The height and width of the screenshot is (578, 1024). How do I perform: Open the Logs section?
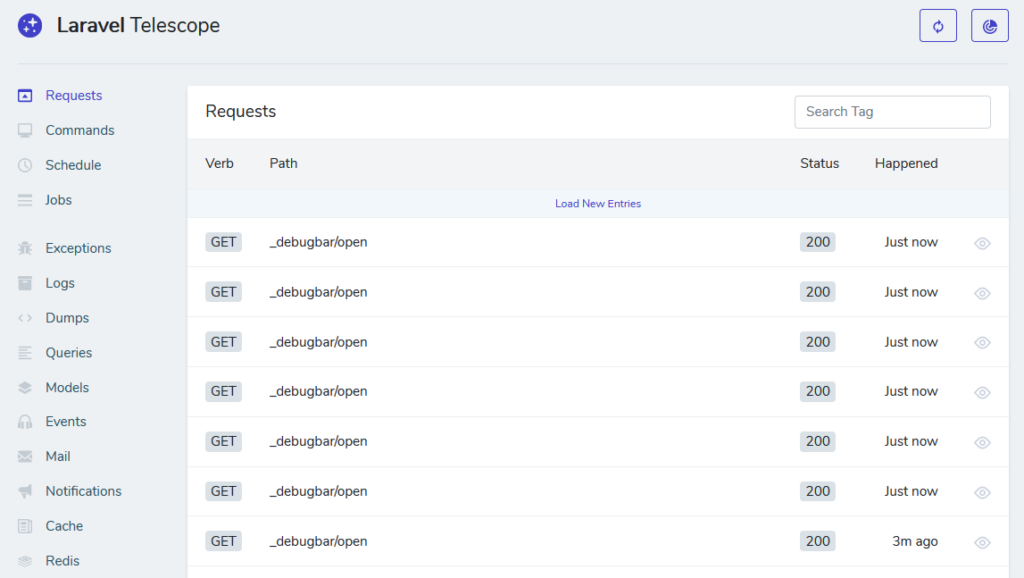pyautogui.click(x=60, y=283)
